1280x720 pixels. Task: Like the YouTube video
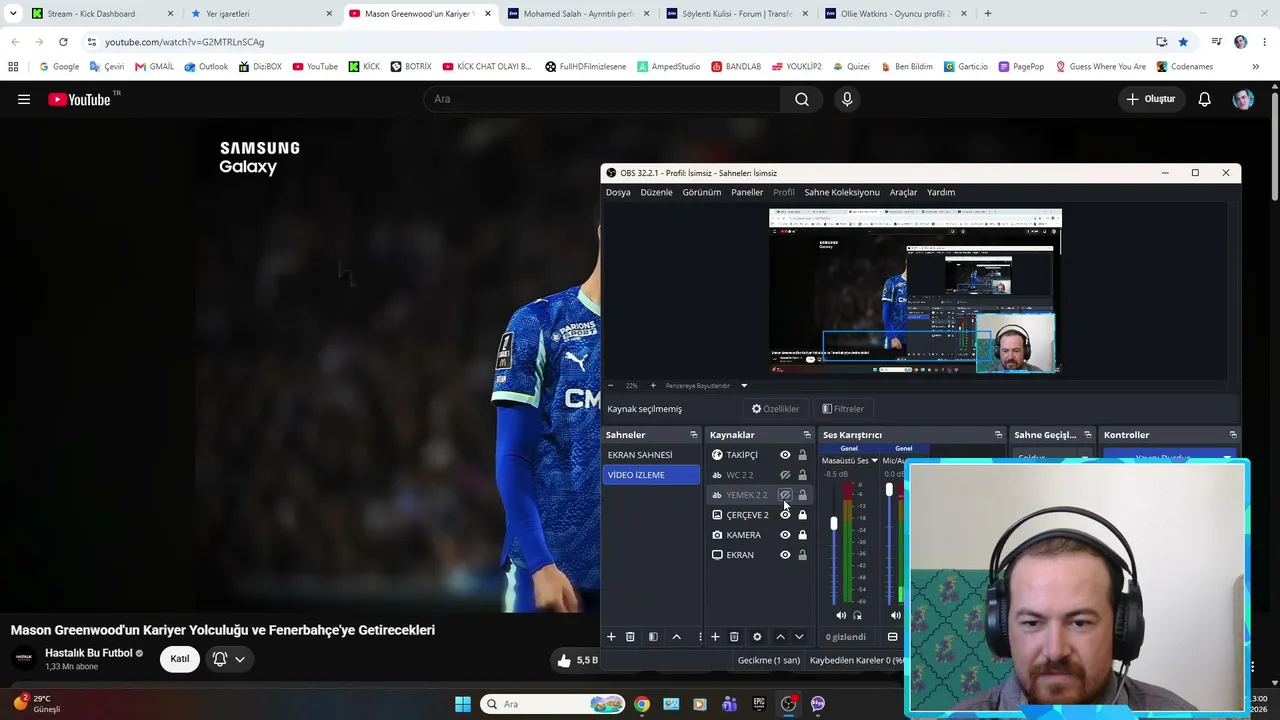click(577, 660)
